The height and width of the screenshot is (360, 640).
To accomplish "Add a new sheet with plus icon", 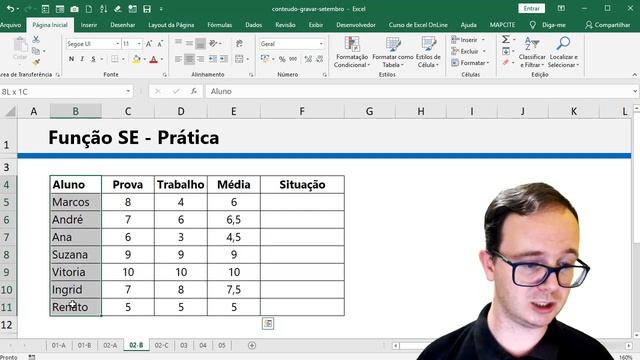I will point(252,345).
